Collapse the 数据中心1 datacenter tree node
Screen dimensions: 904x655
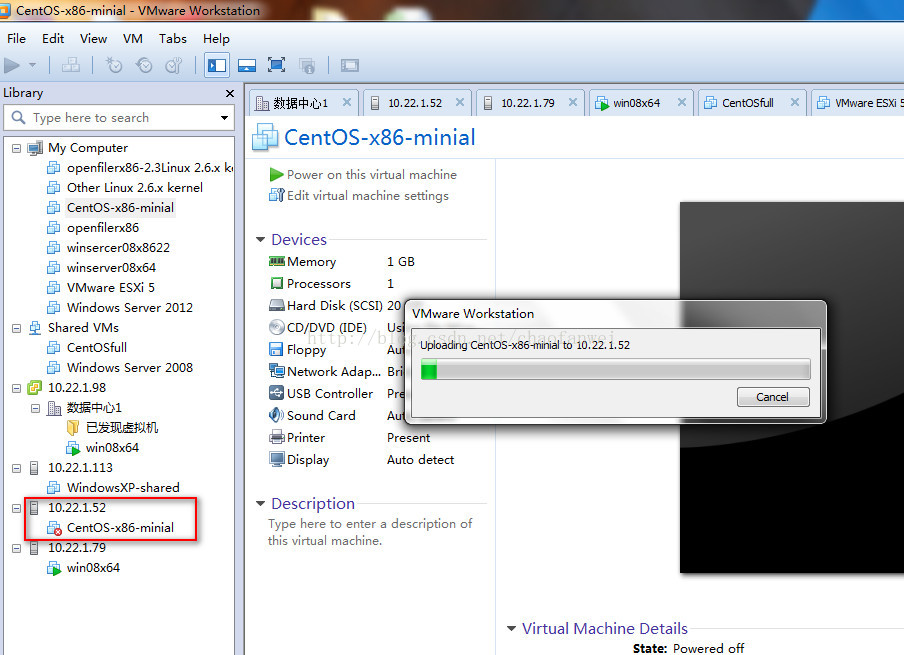(35, 408)
